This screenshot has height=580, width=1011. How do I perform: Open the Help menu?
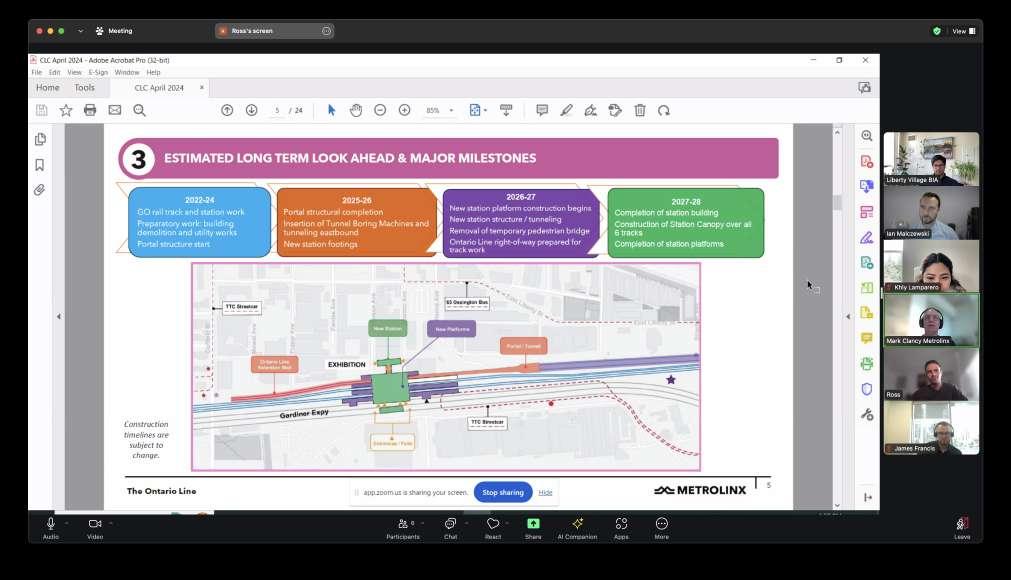pos(153,72)
